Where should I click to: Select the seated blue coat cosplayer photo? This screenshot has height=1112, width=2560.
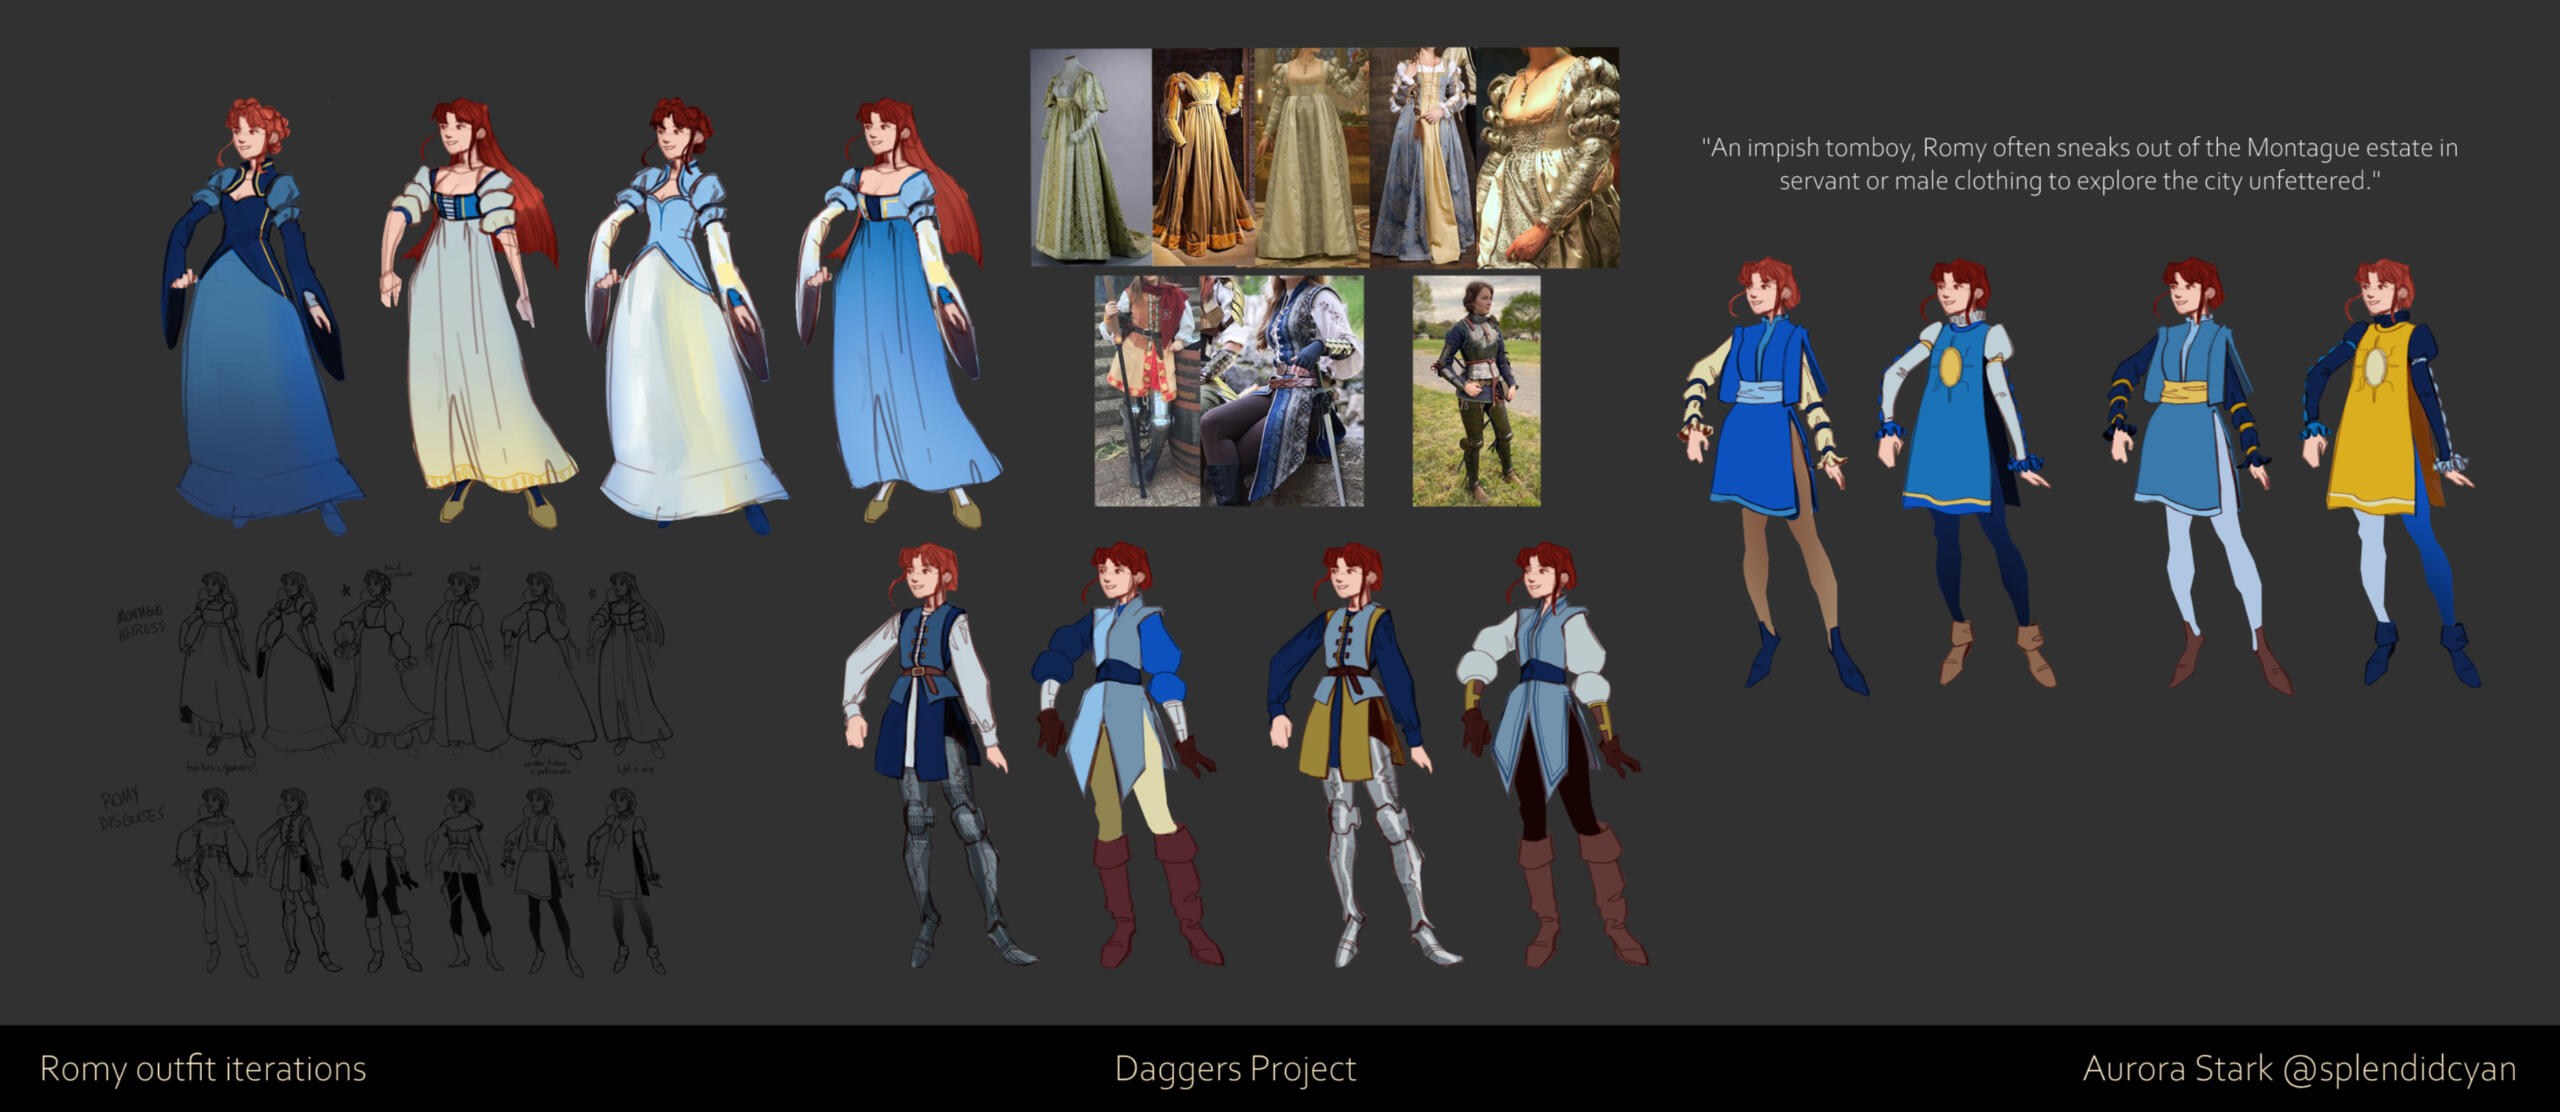[x=1281, y=391]
